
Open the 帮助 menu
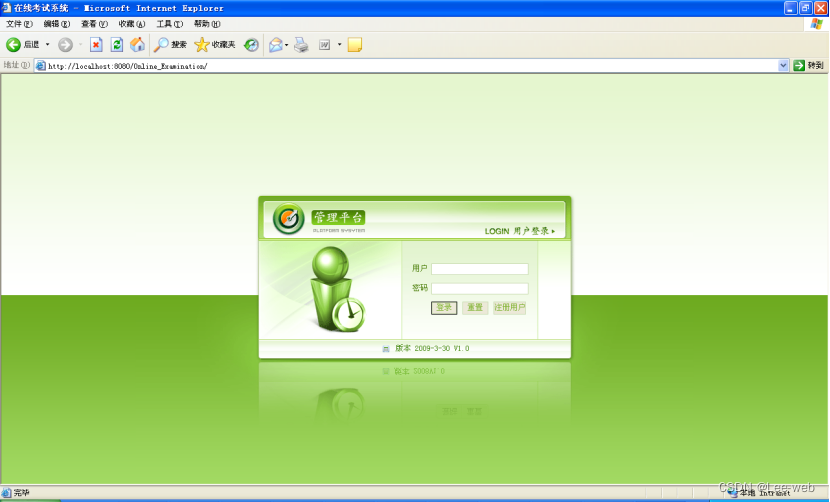(207, 24)
